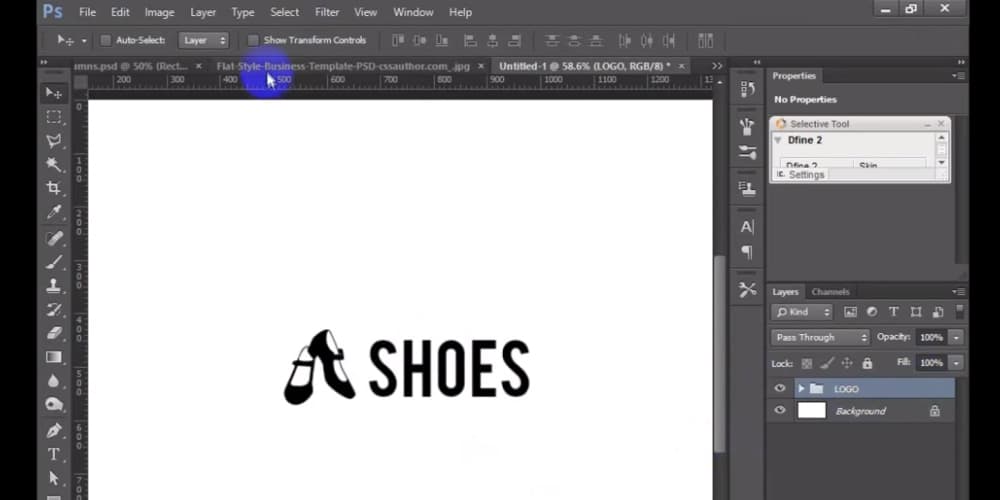Hide the Background layer

tap(780, 411)
